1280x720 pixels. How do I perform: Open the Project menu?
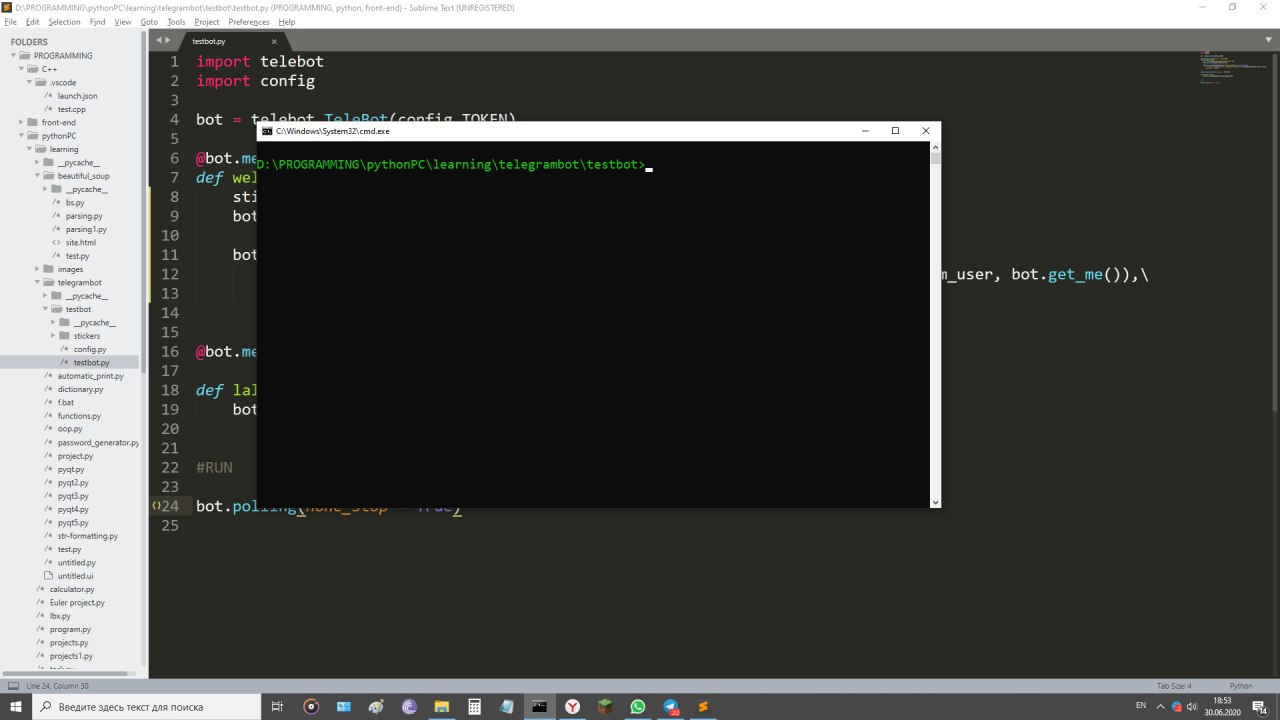[207, 21]
